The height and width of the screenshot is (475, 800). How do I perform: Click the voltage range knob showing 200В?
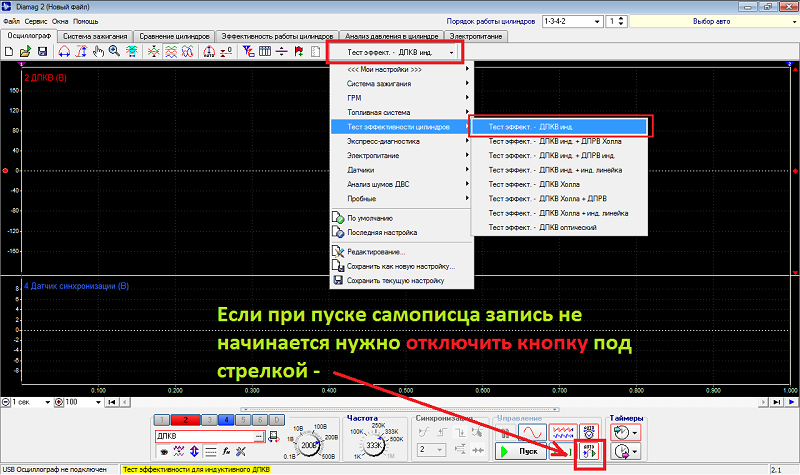click(x=309, y=445)
